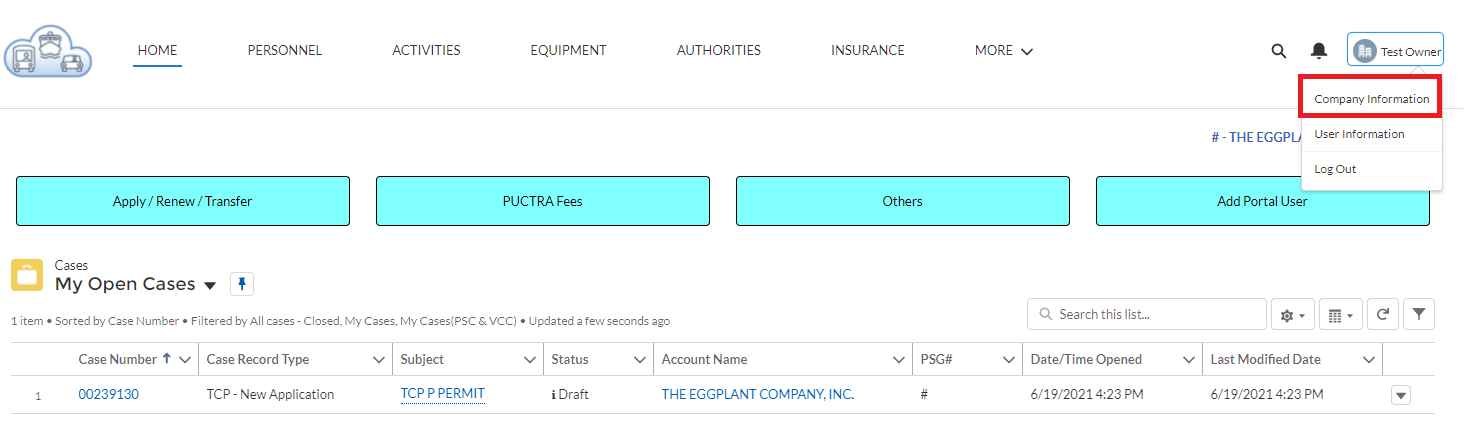Viewport: 1471px width, 424px height.
Task: Go to the PERSONNEL tab
Action: [285, 50]
